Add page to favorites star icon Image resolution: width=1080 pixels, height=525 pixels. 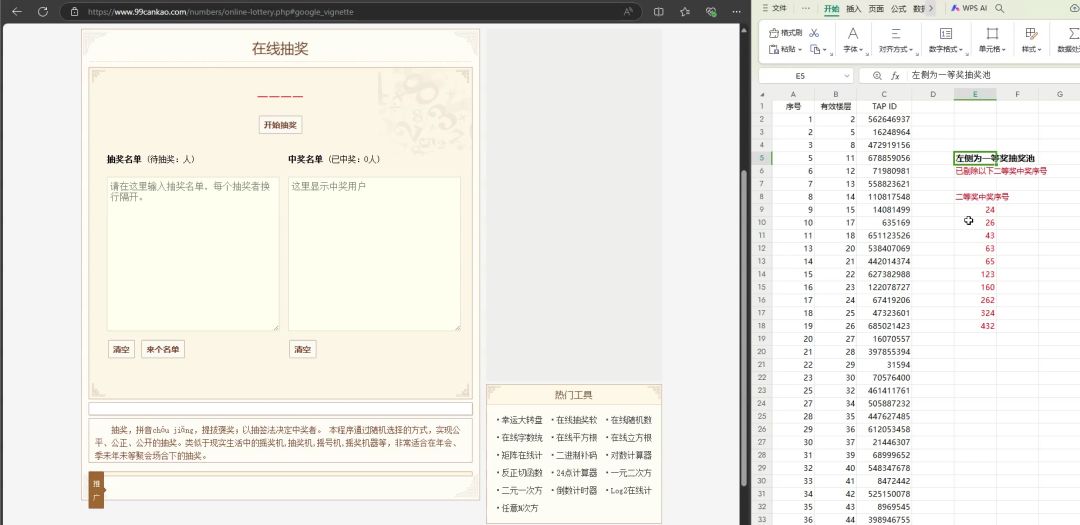tap(685, 11)
